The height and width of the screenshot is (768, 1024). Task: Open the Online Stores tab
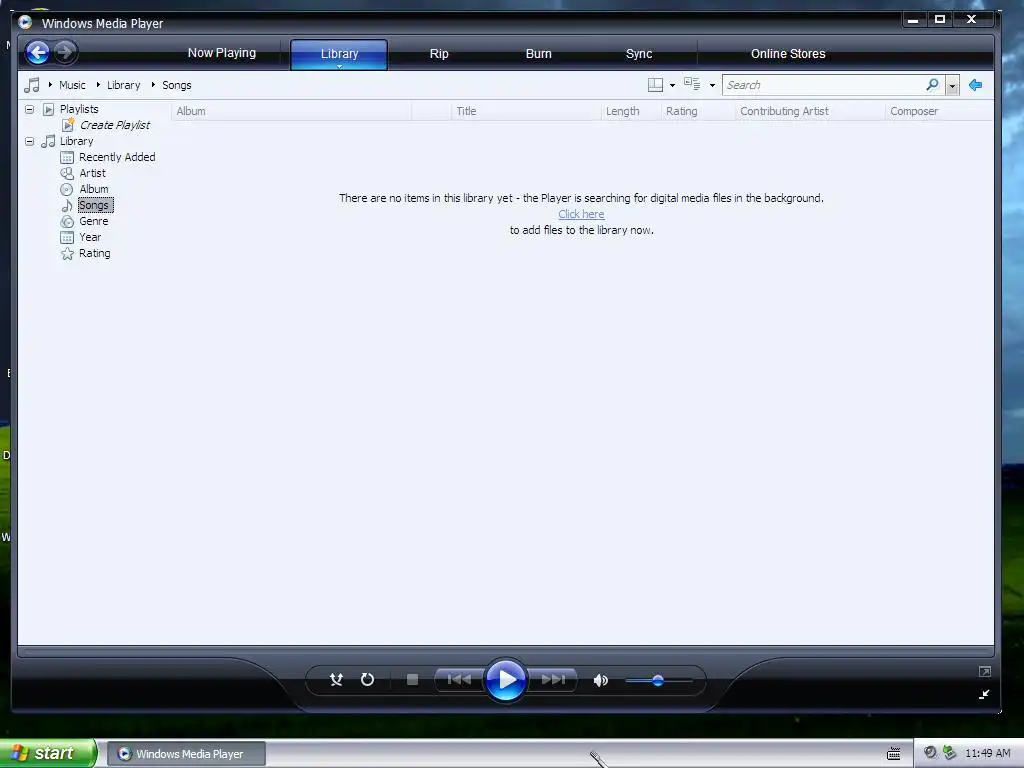tap(788, 54)
